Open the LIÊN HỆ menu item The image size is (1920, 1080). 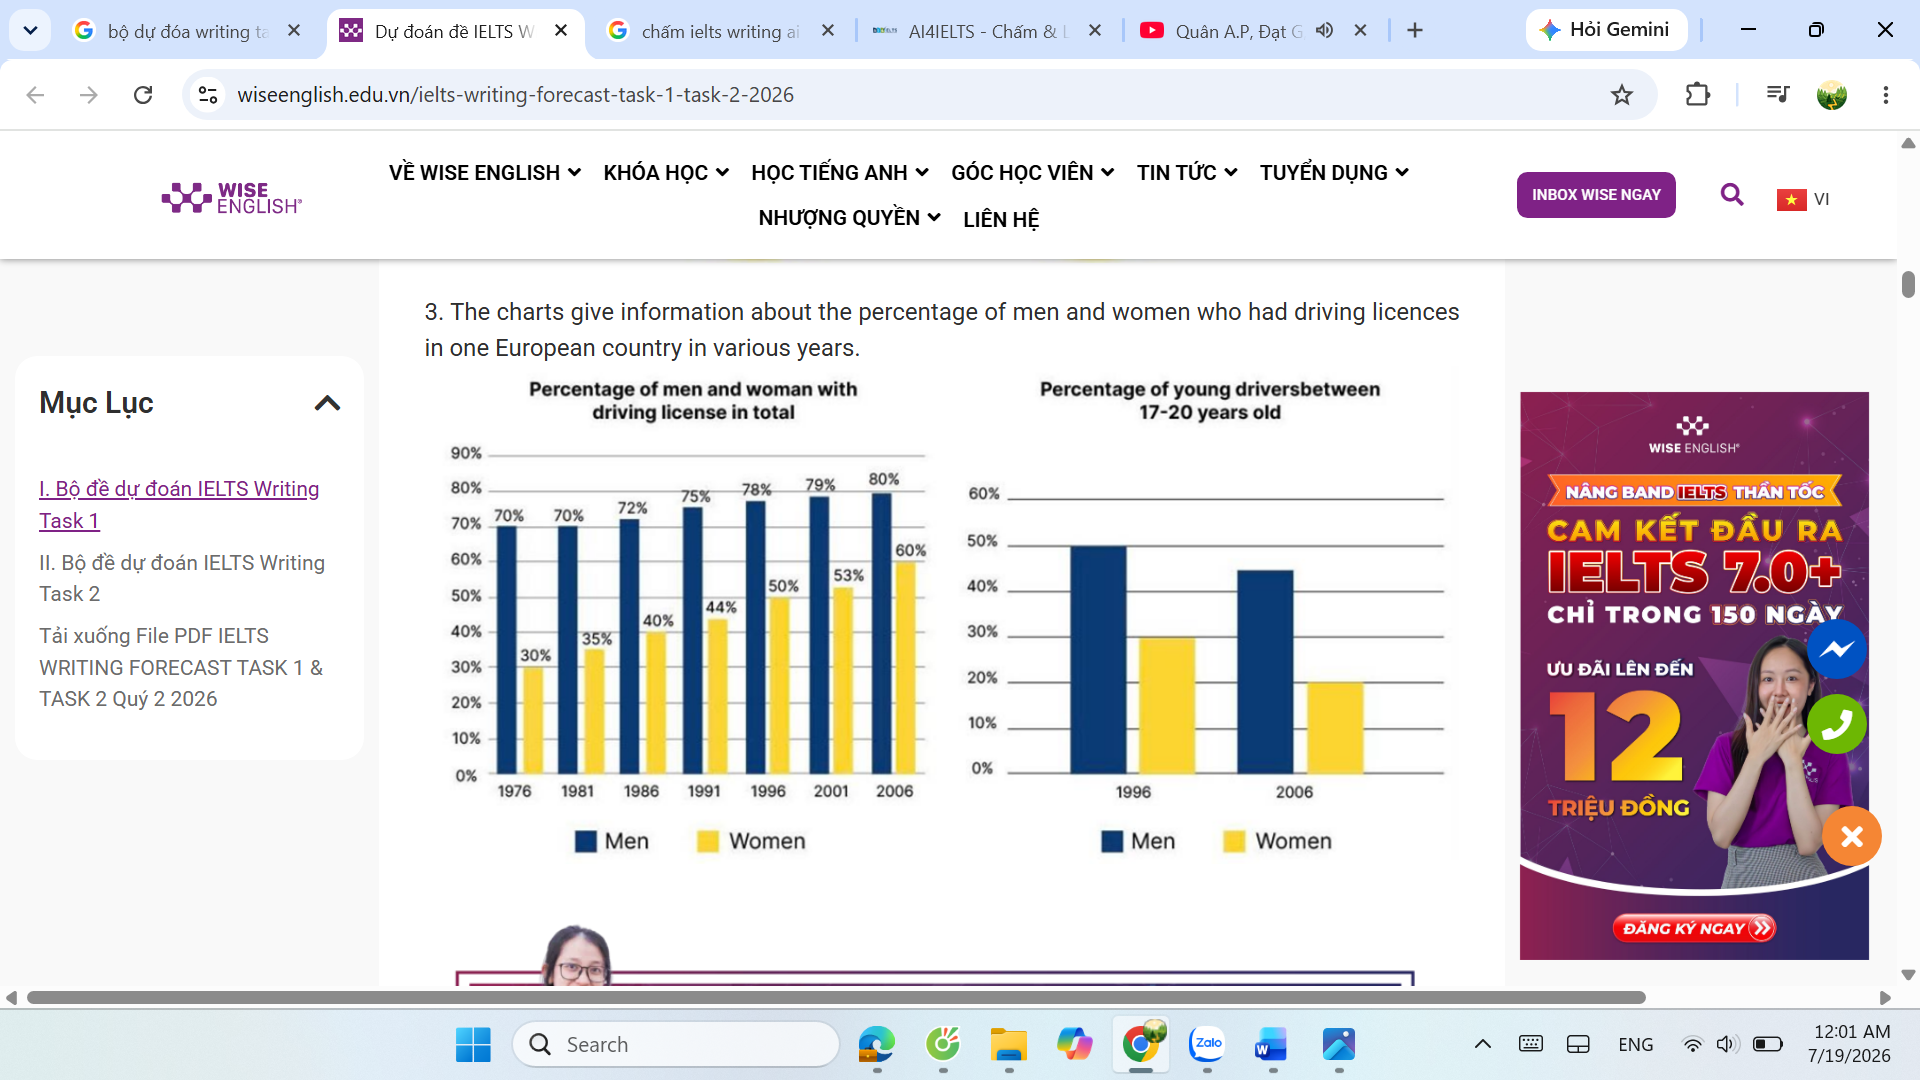coord(1001,219)
